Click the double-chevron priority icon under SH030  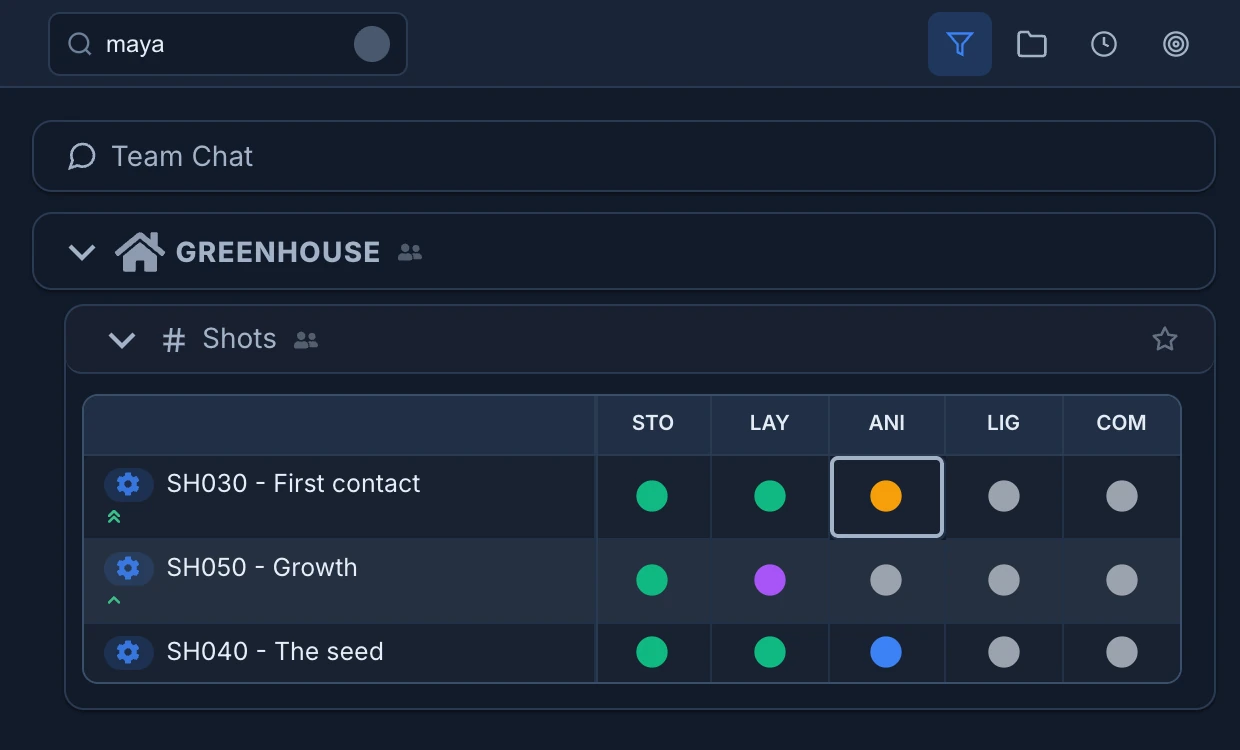pos(114,517)
